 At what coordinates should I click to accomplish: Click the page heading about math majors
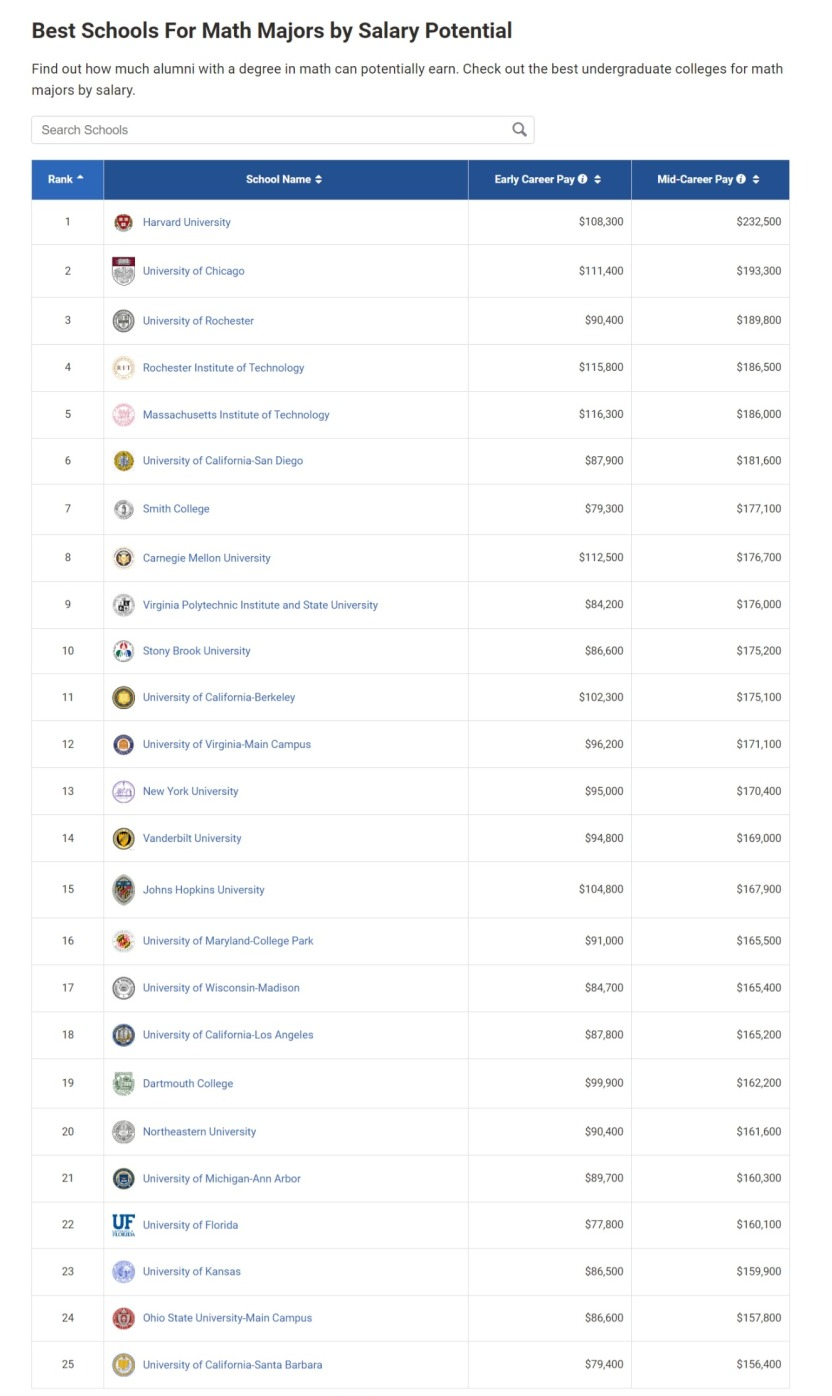(272, 31)
